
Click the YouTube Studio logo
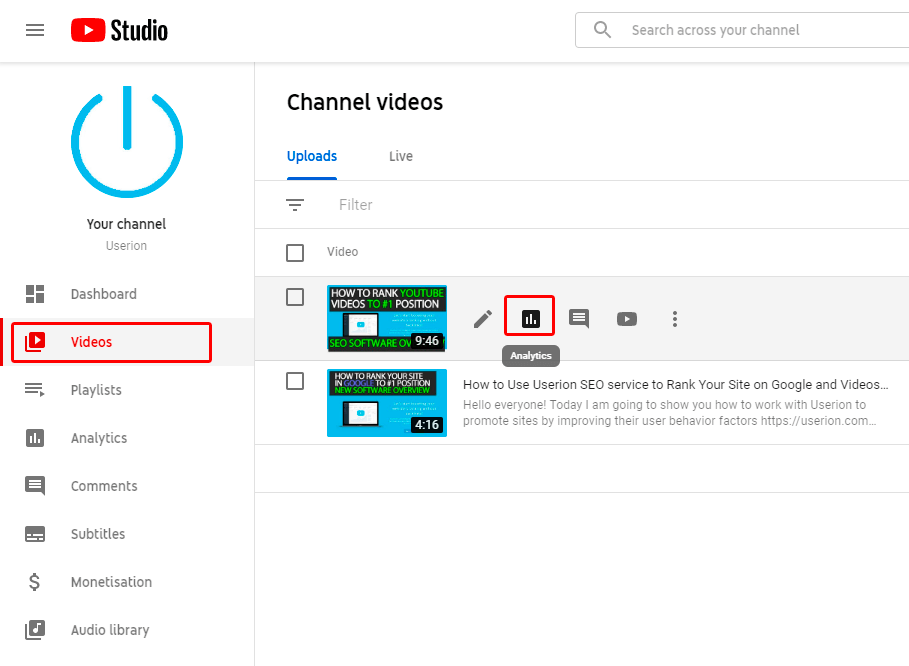pos(119,30)
